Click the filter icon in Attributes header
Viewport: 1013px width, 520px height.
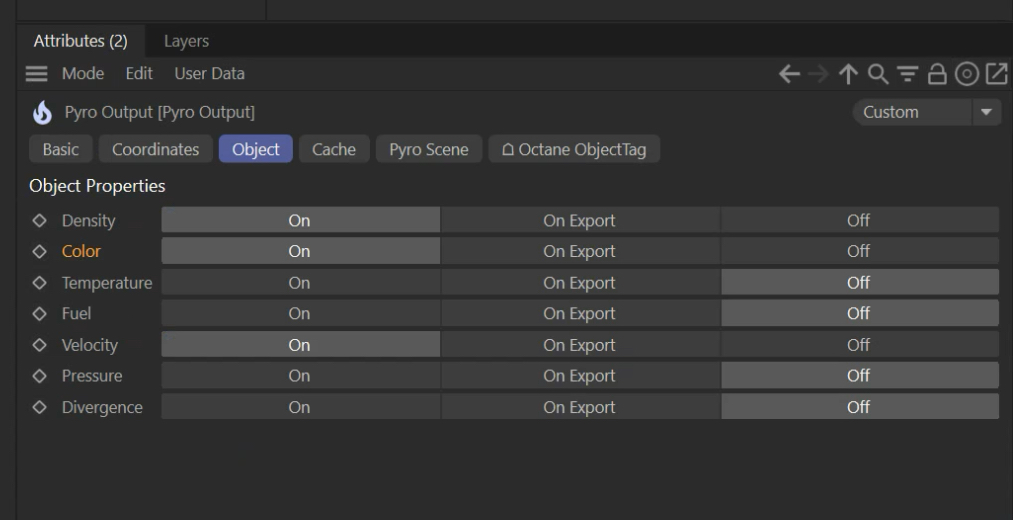(905, 73)
